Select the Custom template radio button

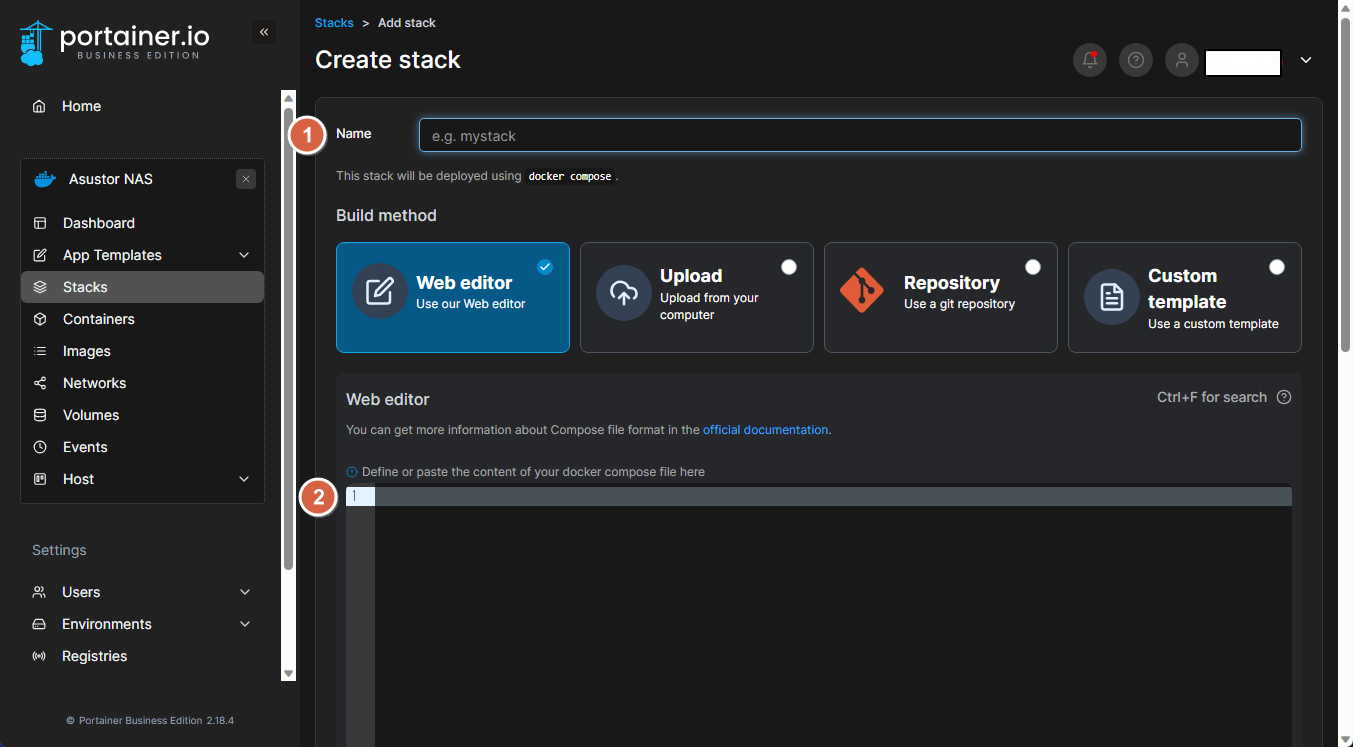click(1277, 267)
